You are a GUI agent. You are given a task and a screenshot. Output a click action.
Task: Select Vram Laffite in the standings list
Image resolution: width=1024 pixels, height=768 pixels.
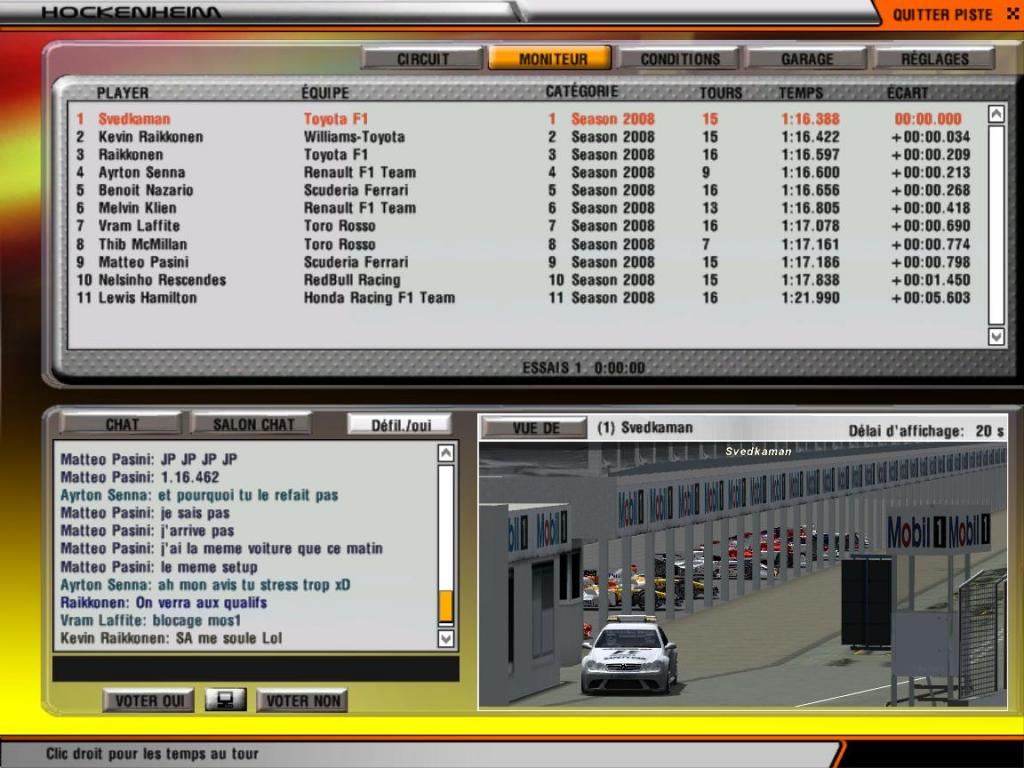(522, 226)
